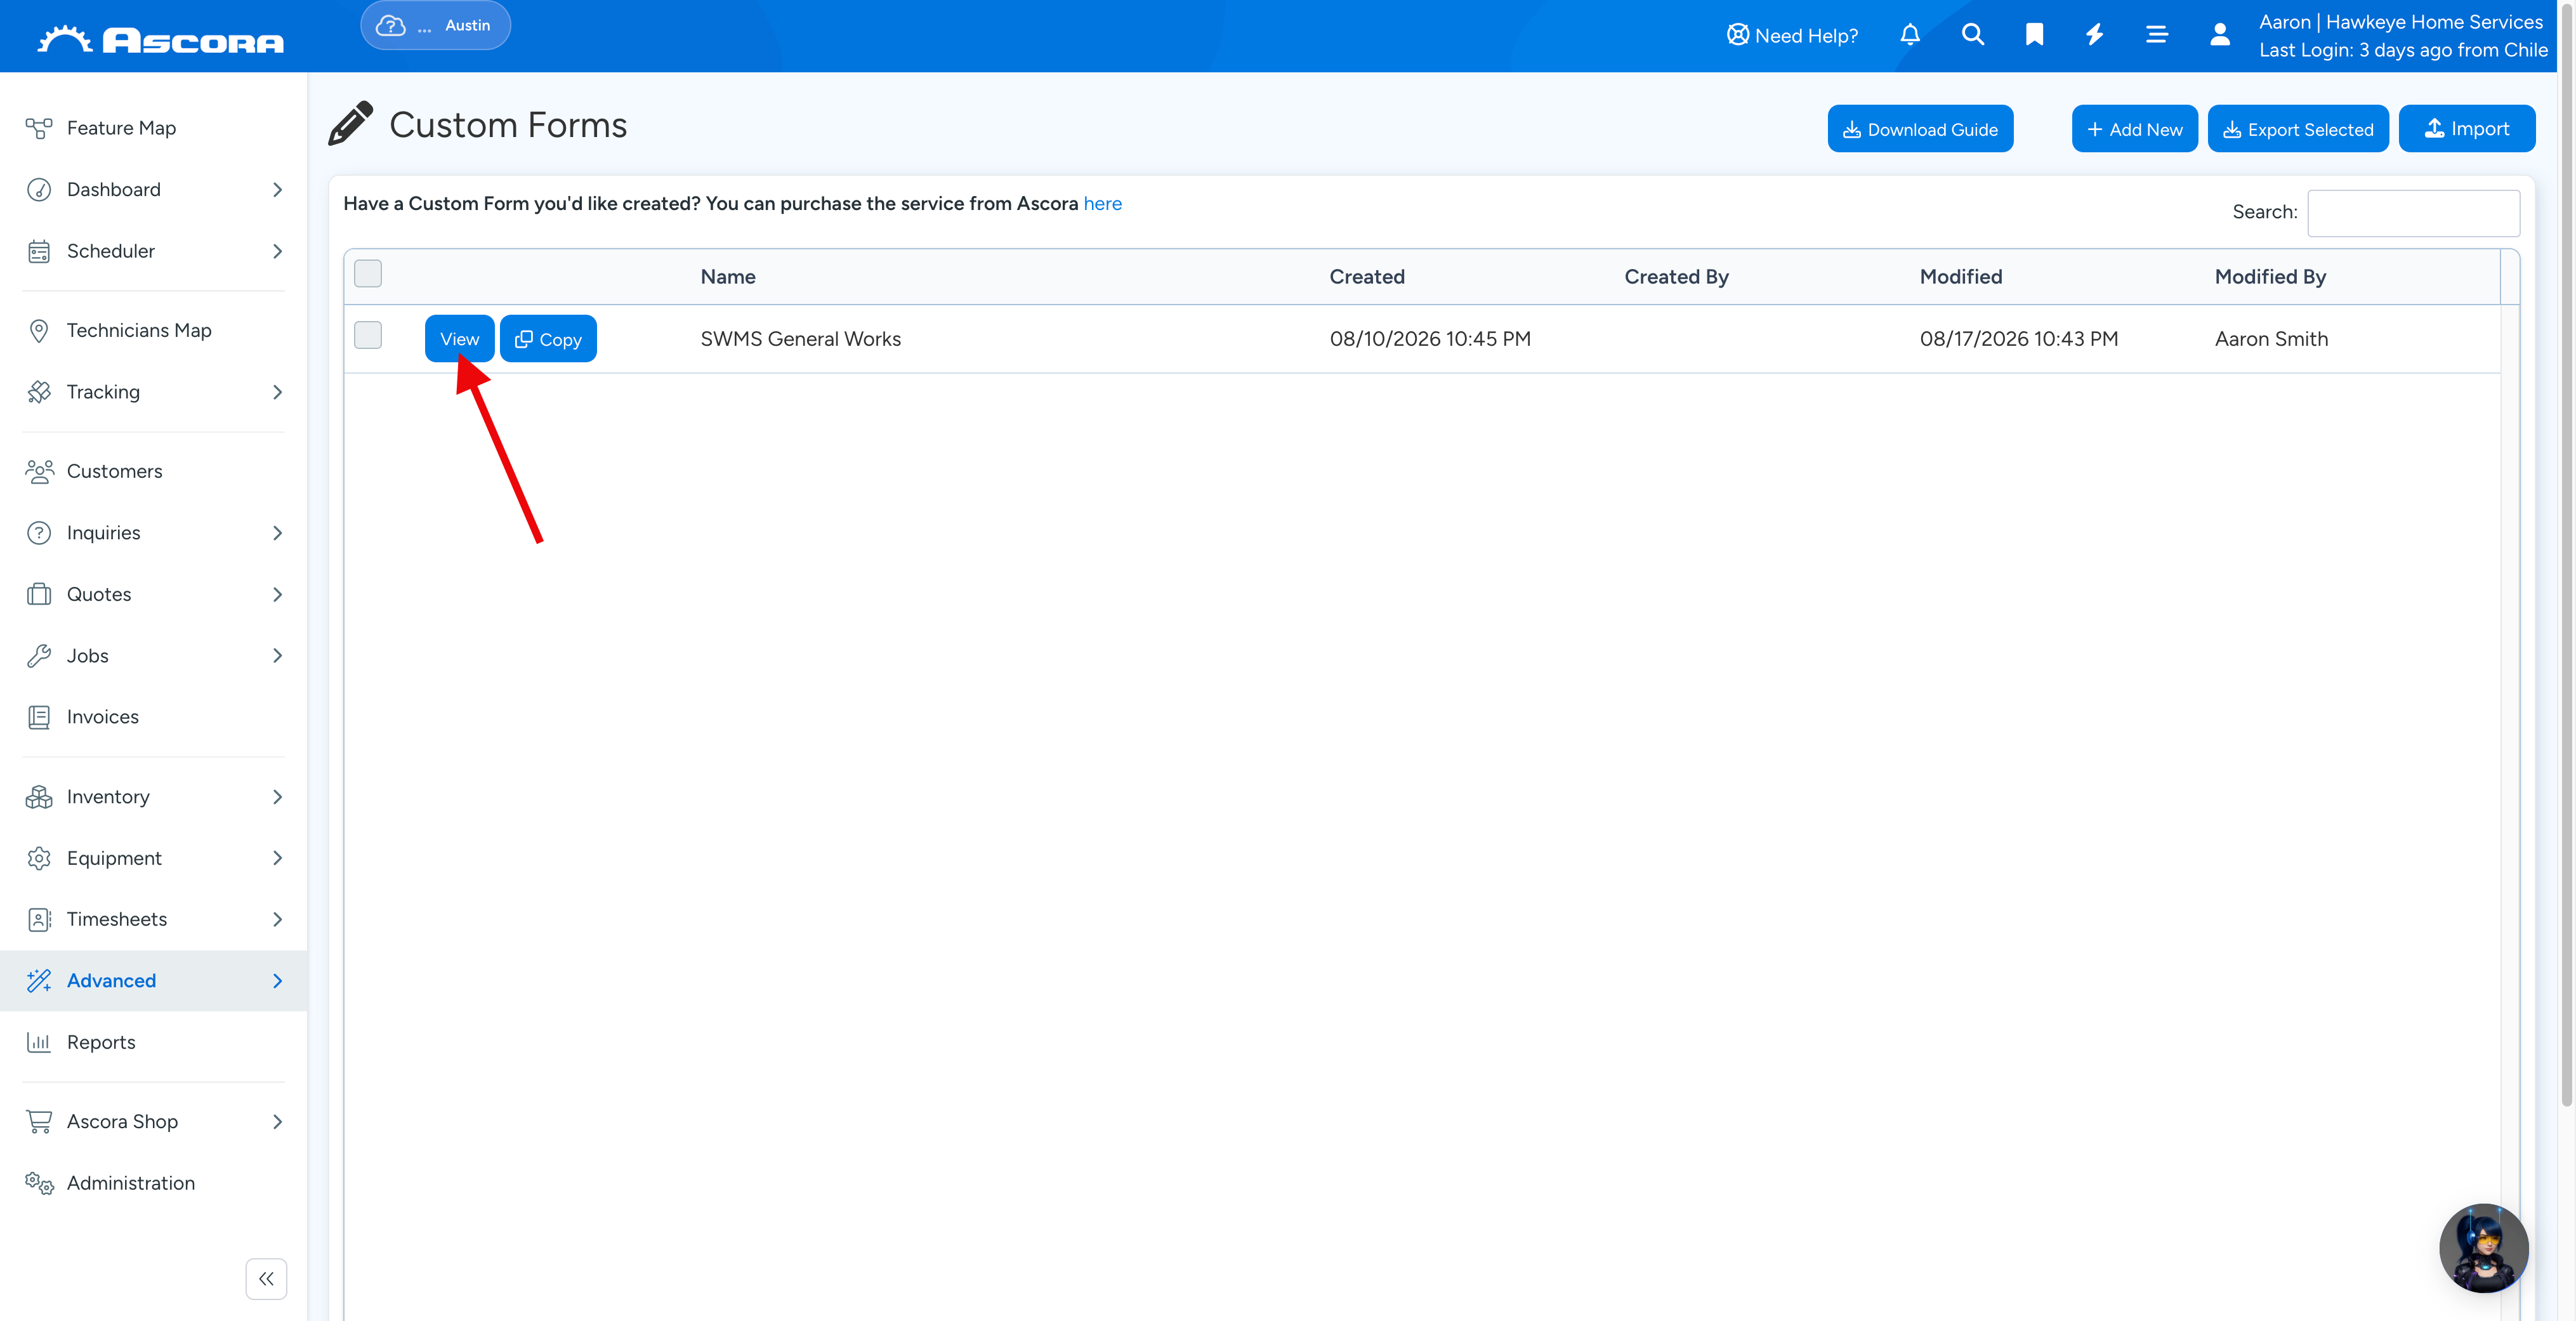
Task: Tick the SWMS General Works row checkbox
Action: pyautogui.click(x=368, y=335)
